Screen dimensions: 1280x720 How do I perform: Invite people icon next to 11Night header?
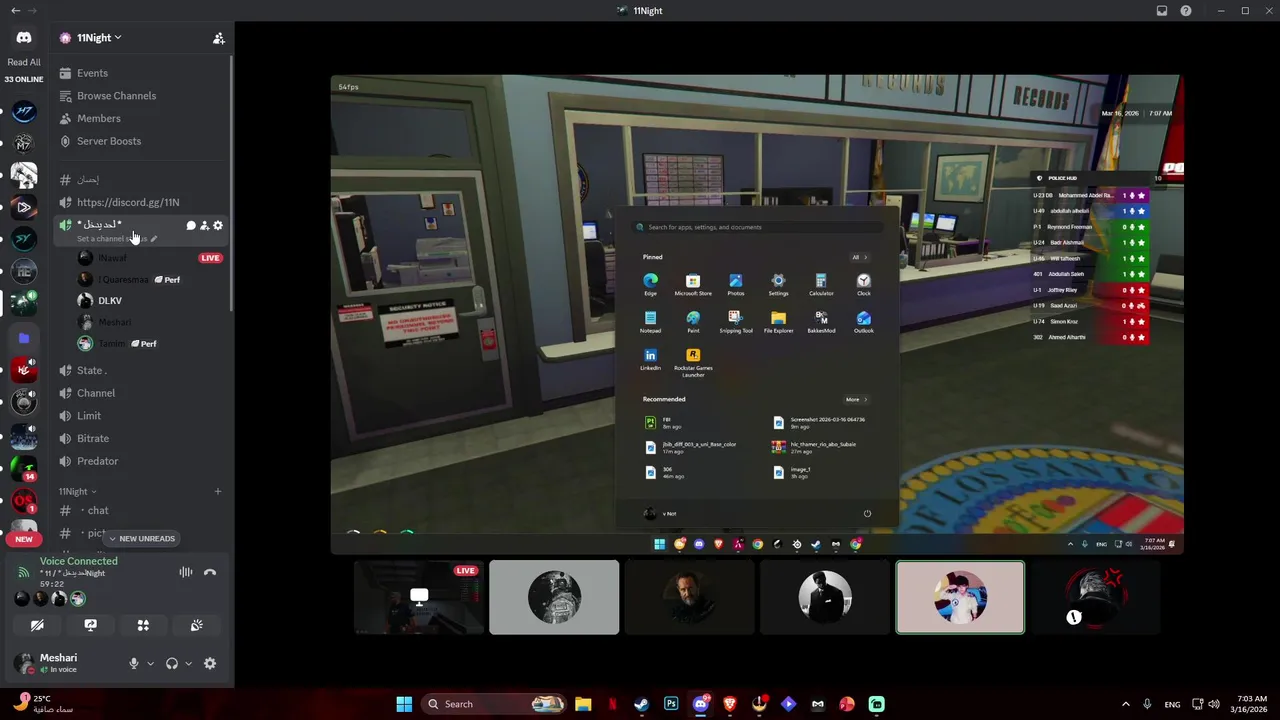click(218, 38)
